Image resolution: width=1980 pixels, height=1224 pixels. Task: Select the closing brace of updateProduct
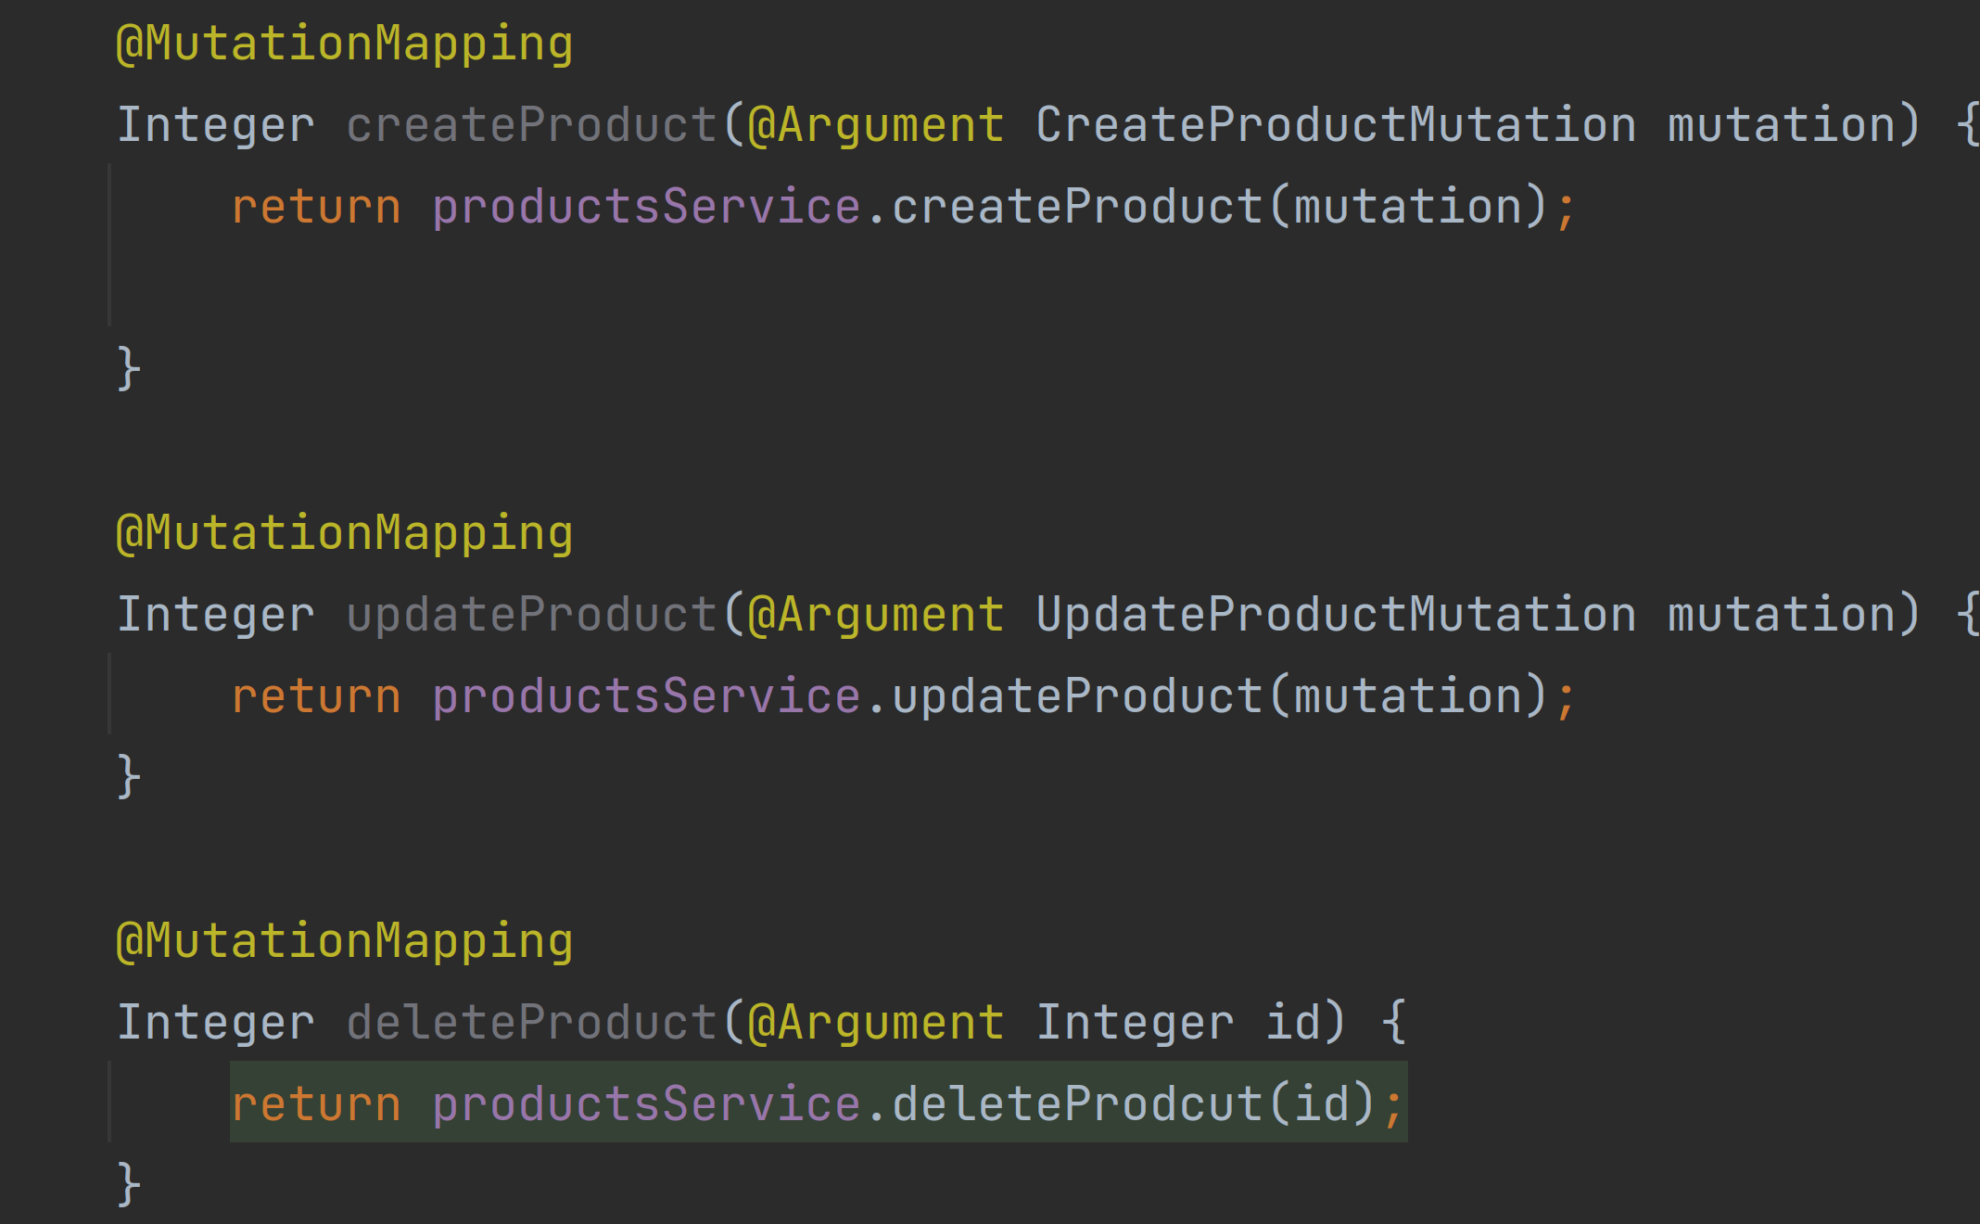tap(128, 775)
